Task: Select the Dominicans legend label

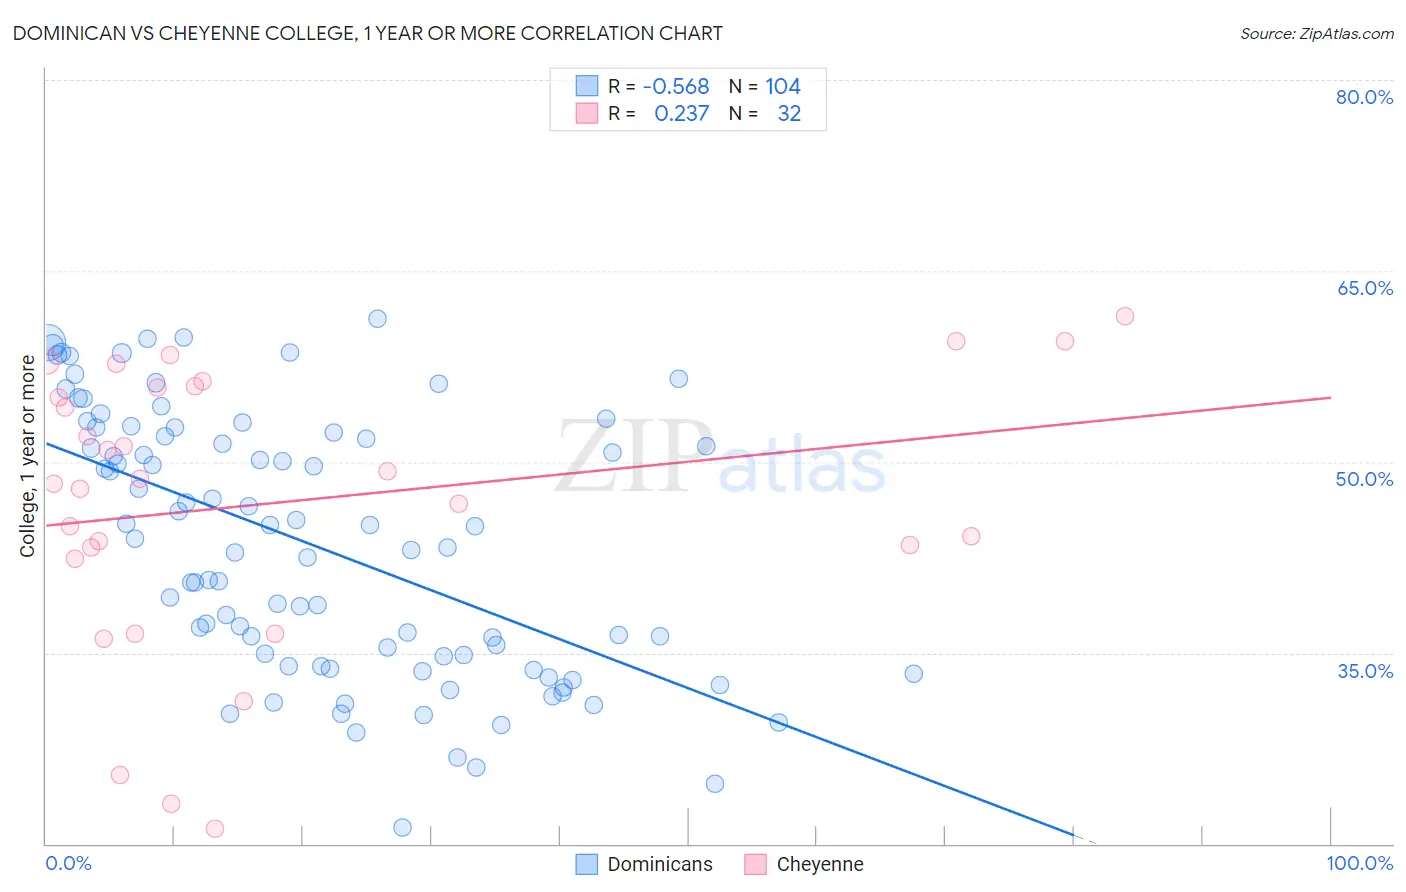Action: point(660,864)
